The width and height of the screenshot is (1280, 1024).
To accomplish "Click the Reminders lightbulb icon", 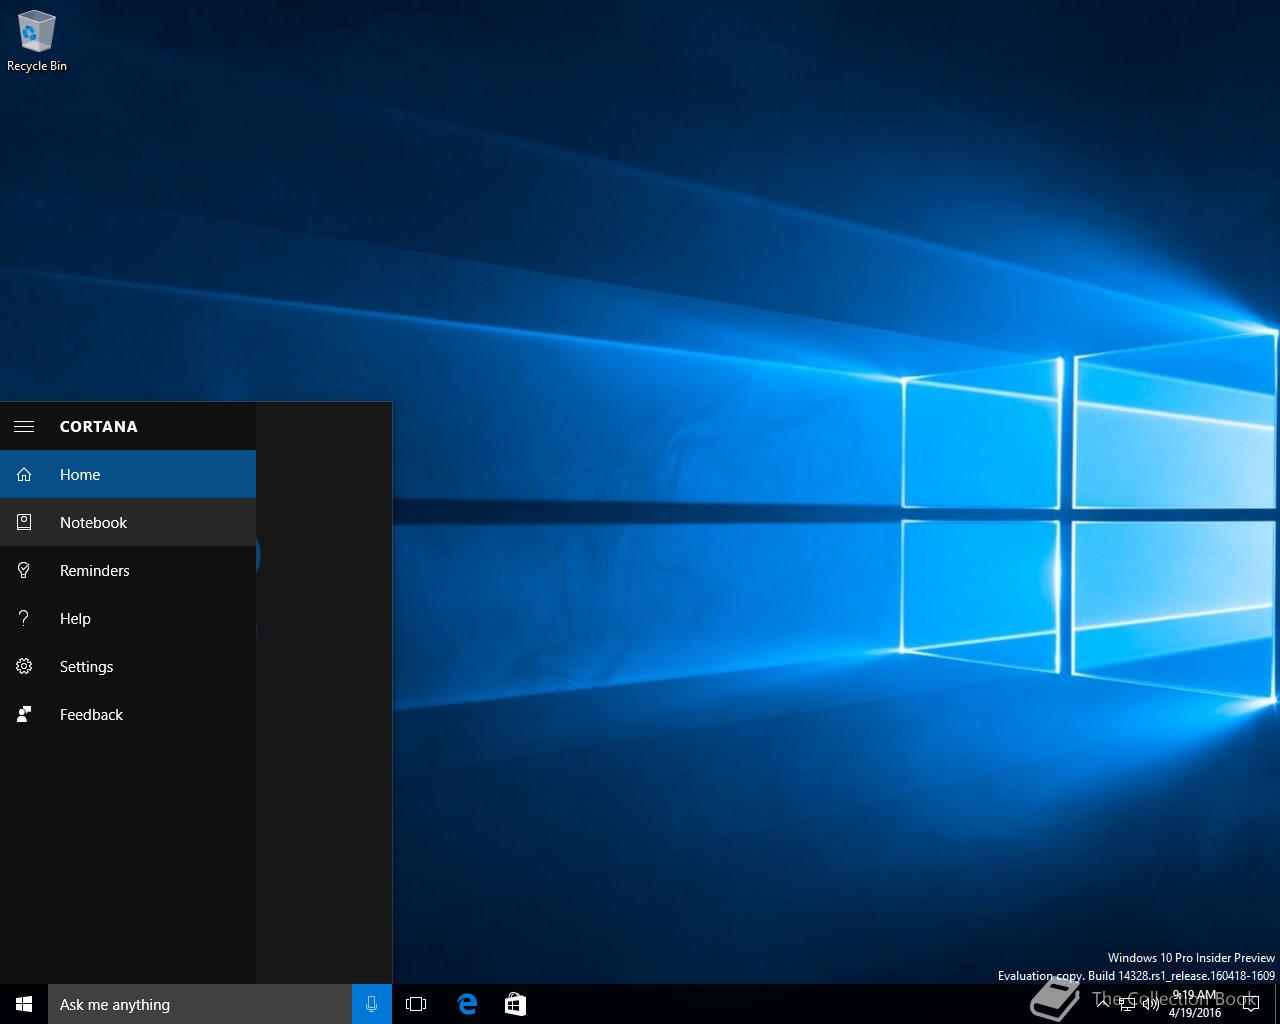I will [24, 570].
